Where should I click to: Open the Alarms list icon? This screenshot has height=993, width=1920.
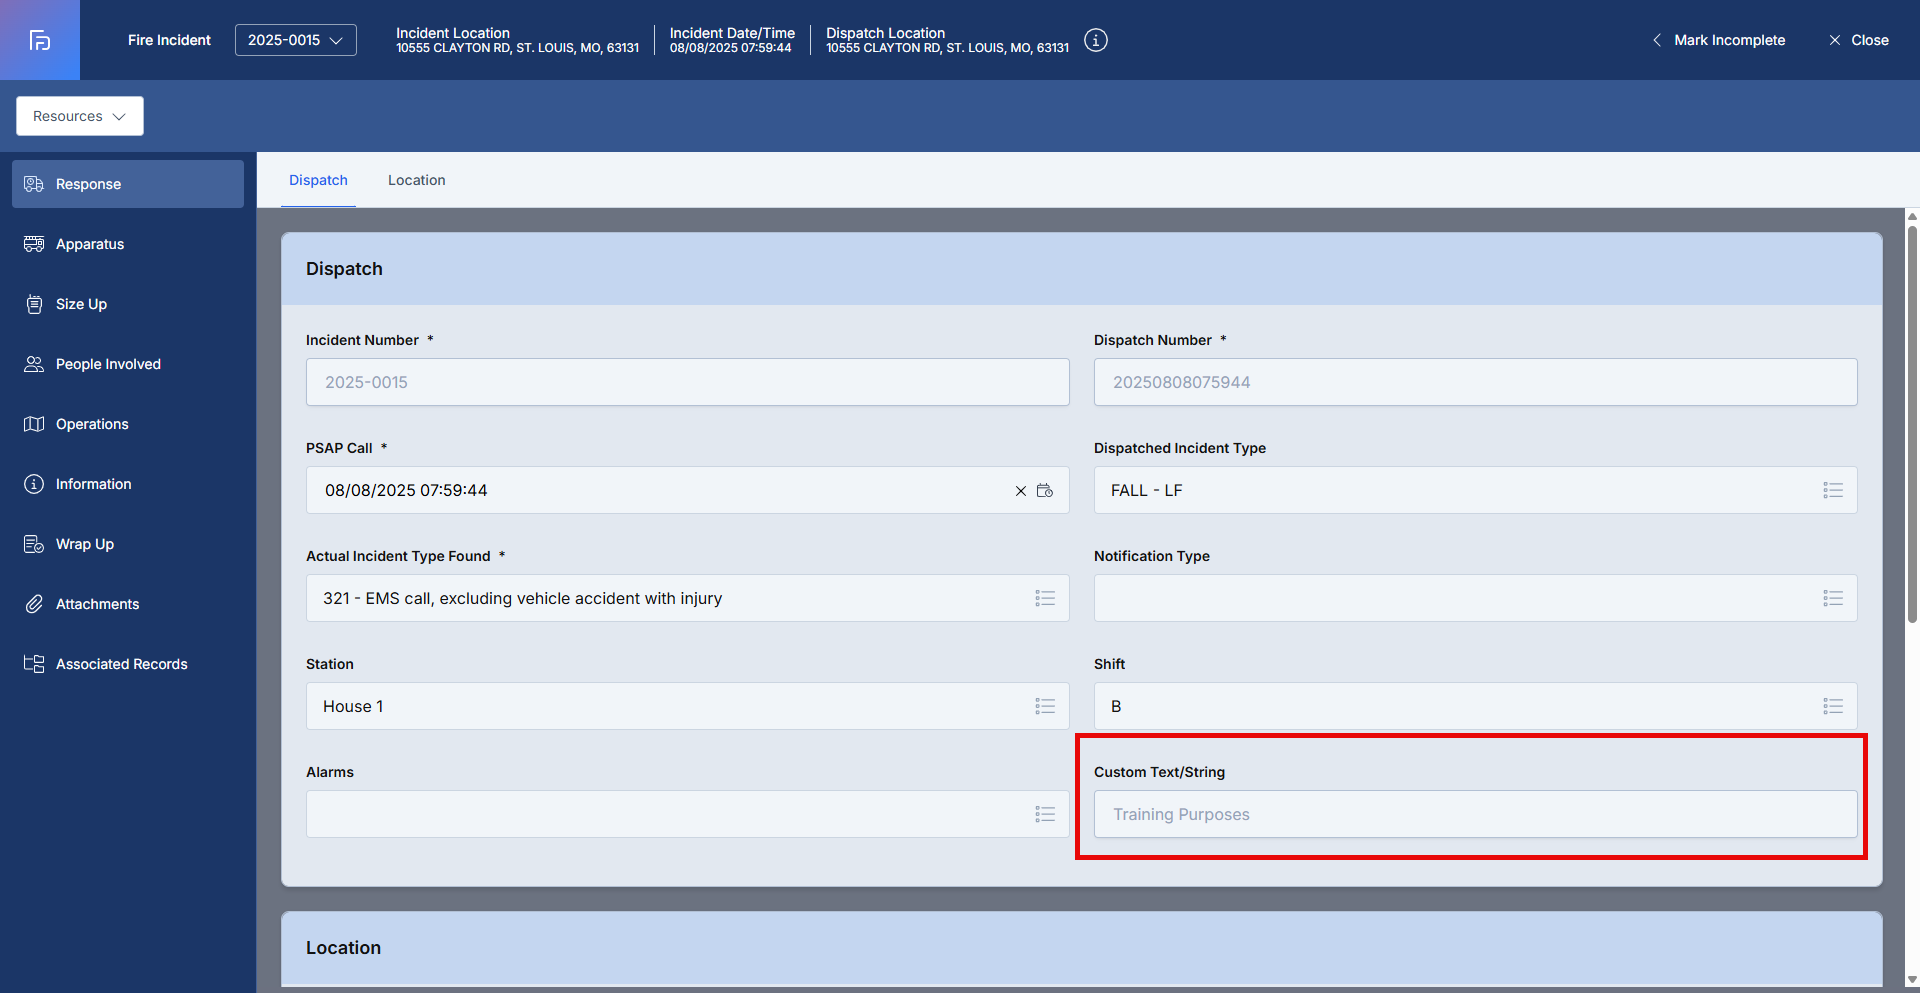[1045, 814]
